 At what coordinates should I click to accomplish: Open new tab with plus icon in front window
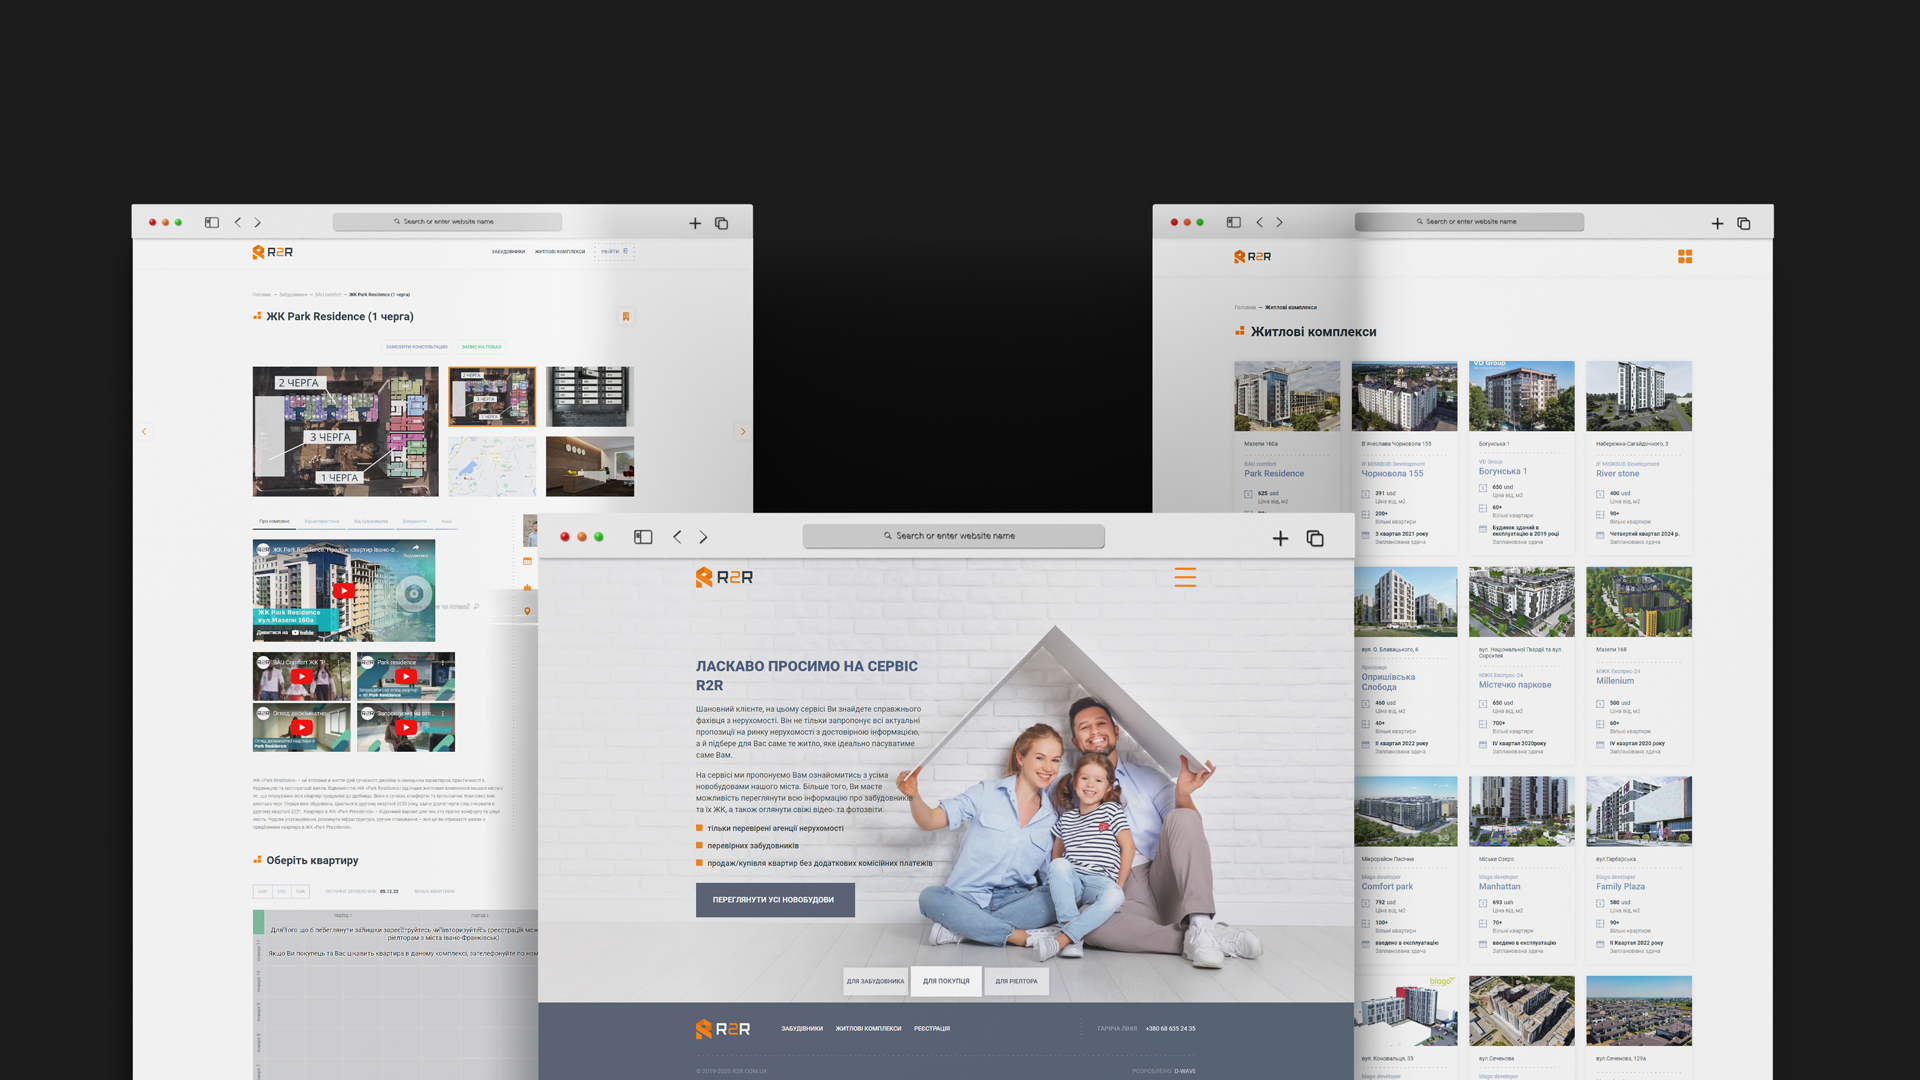pos(1280,539)
